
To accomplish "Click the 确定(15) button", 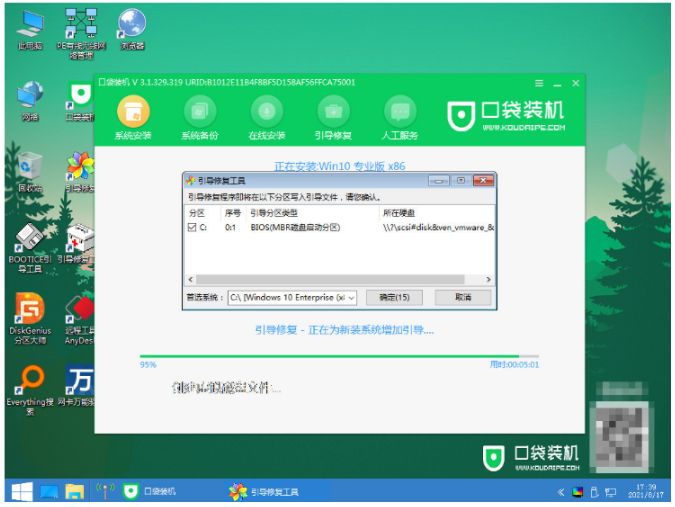I will coord(387,298).
